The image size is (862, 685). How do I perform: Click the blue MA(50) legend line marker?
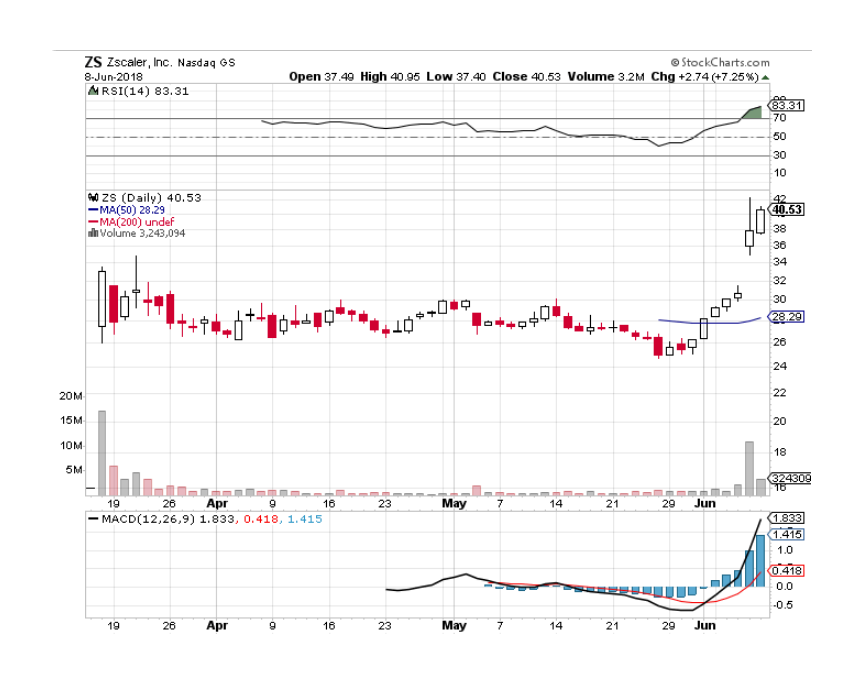click(93, 210)
